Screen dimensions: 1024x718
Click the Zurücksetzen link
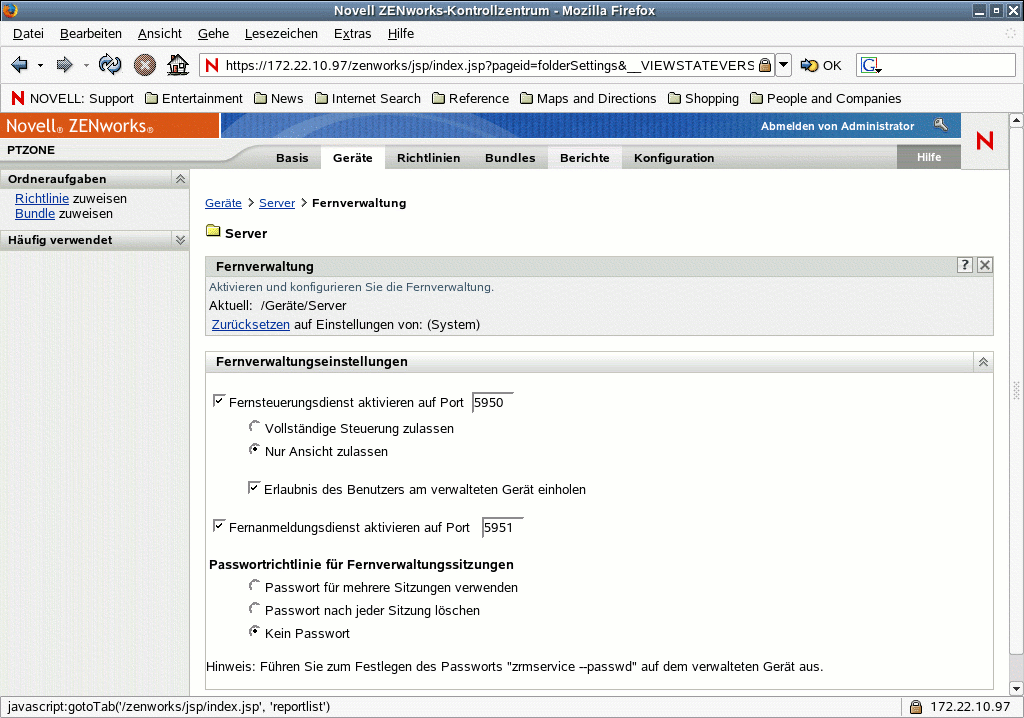click(x=251, y=325)
